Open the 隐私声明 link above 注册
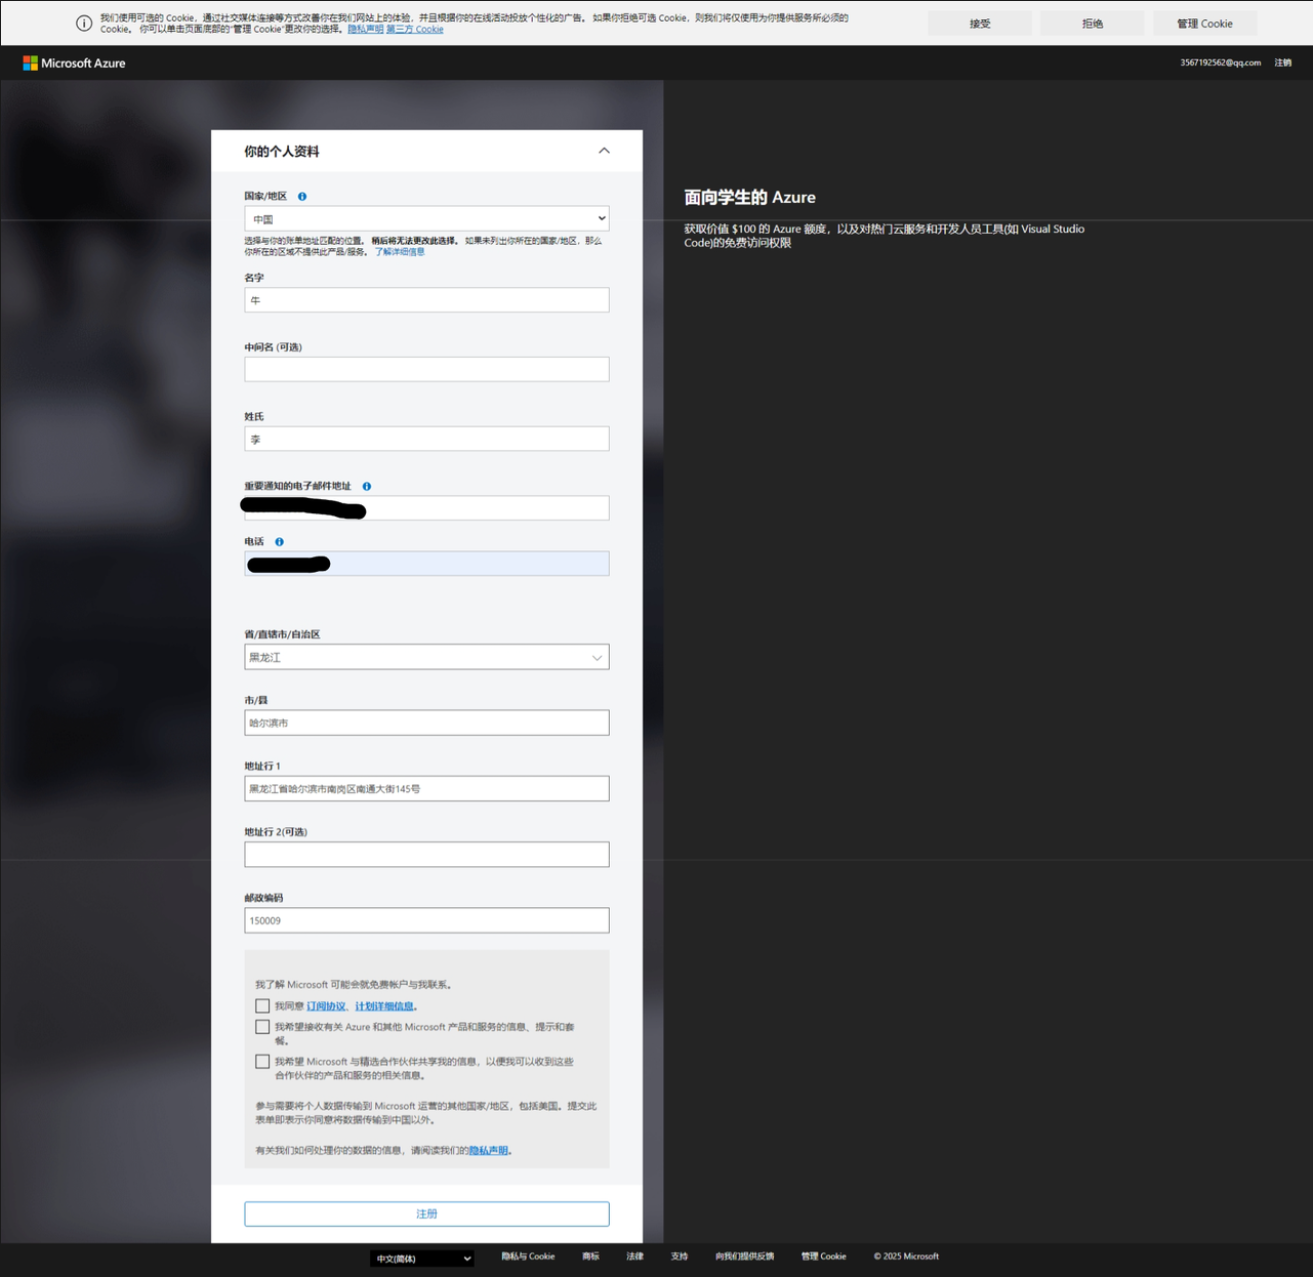The height and width of the screenshot is (1277, 1313). click(488, 1151)
